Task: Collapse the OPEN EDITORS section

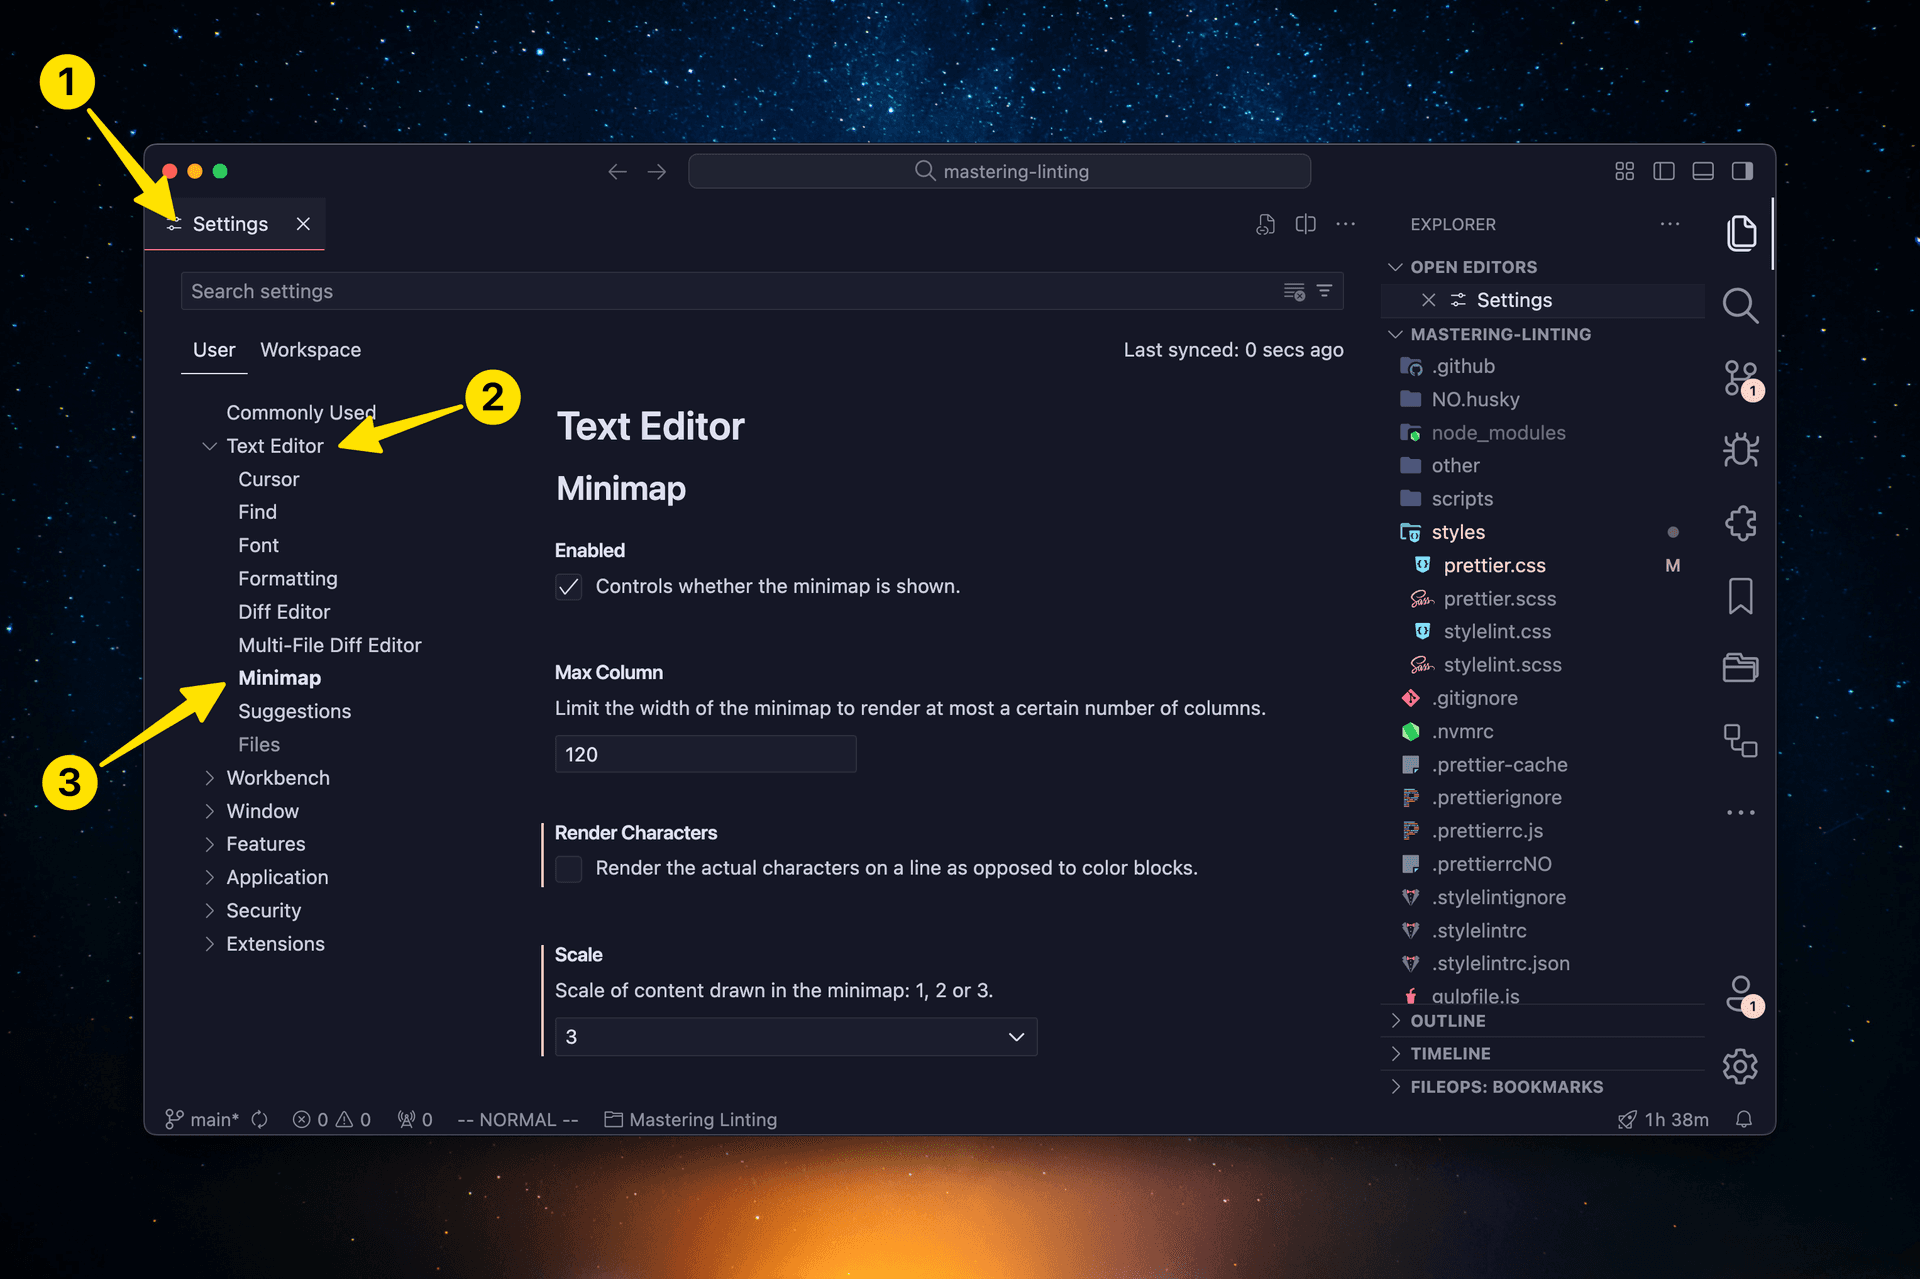Action: (1397, 266)
